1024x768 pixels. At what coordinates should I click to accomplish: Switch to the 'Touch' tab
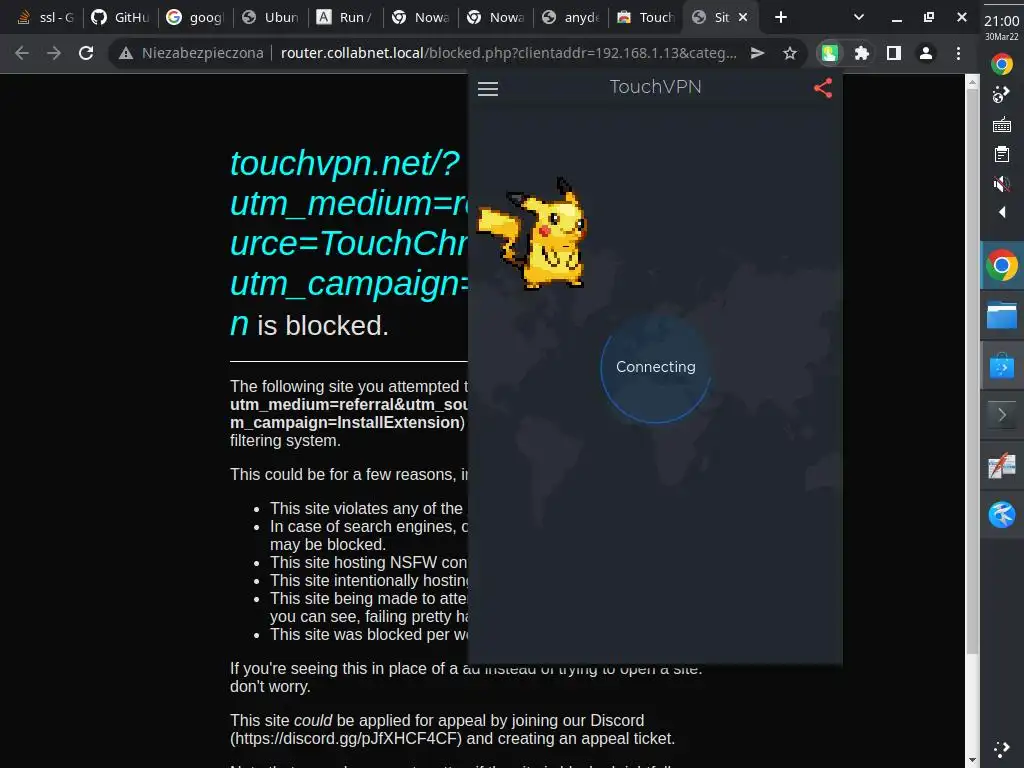click(x=646, y=17)
